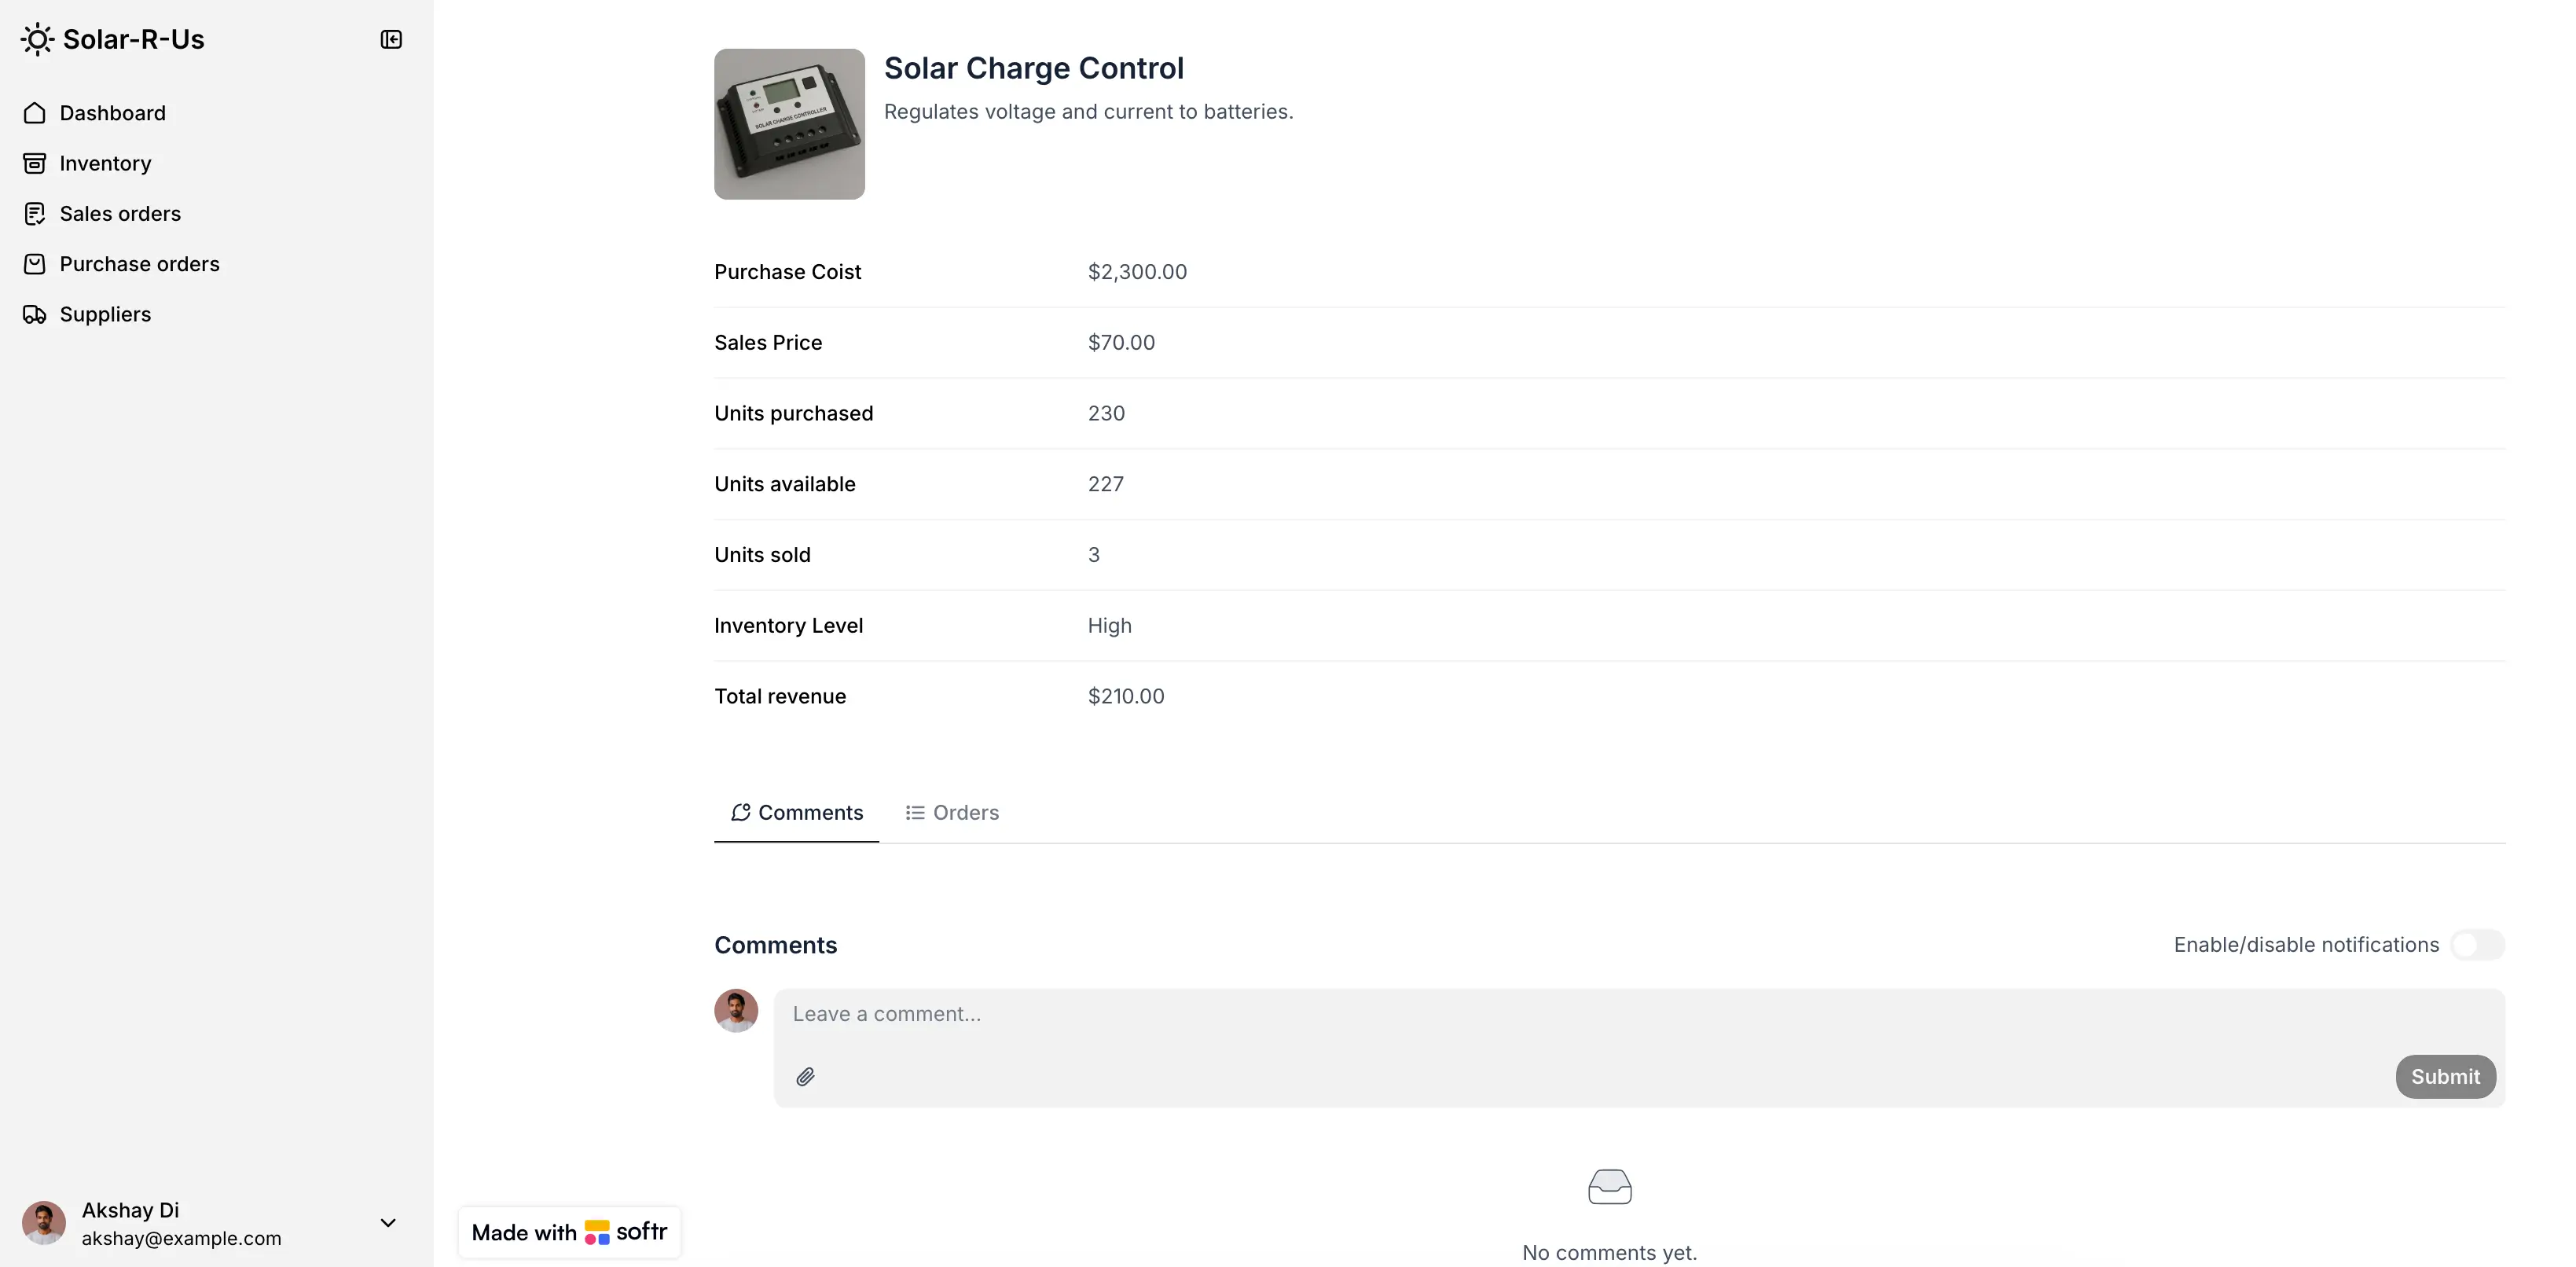Image resolution: width=2576 pixels, height=1267 pixels.
Task: Submit the comment
Action: point(2444,1076)
